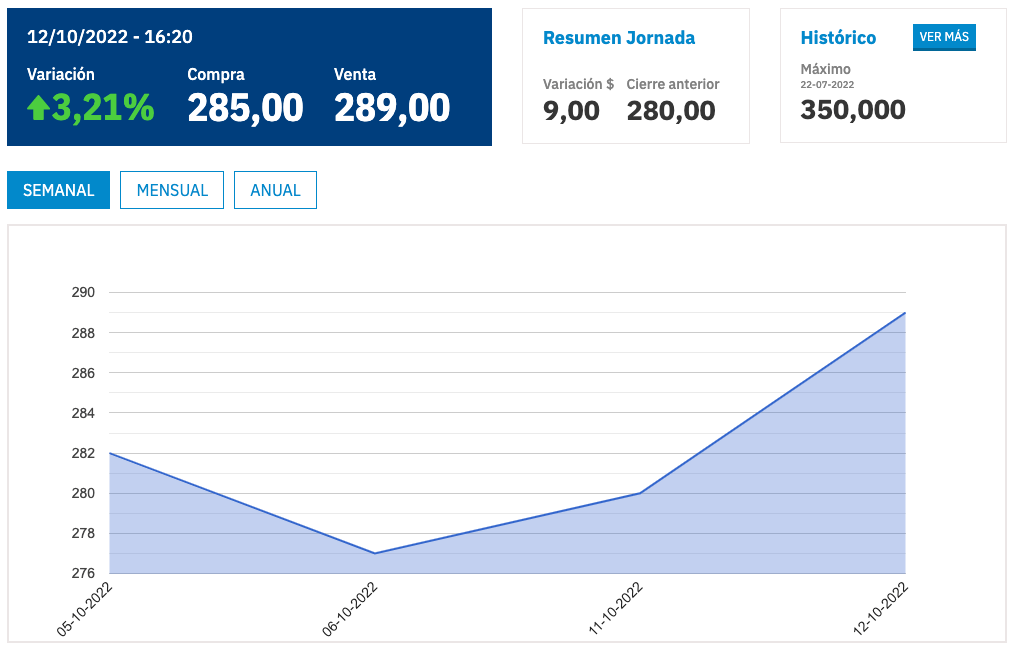Open the ANUAL chart tab

(x=275, y=190)
